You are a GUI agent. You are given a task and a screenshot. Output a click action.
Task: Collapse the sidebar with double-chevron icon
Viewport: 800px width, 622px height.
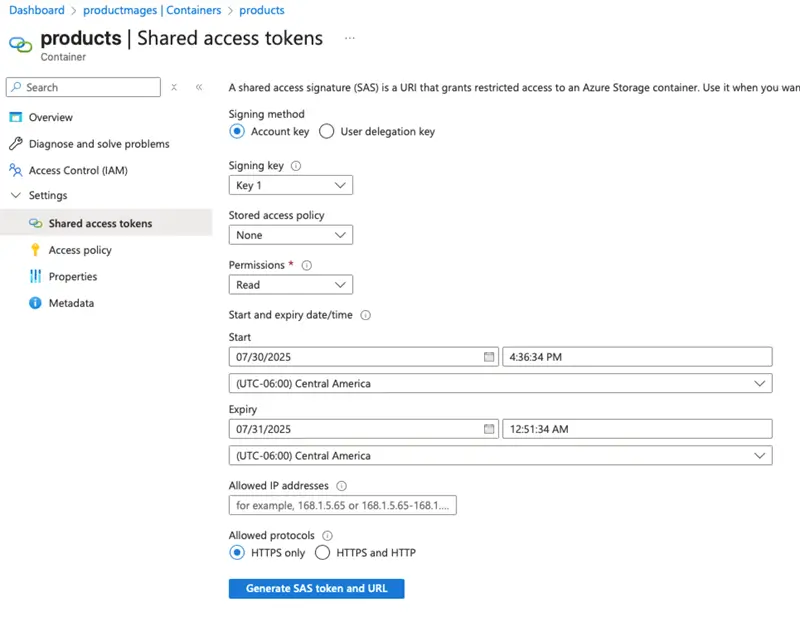pos(199,87)
